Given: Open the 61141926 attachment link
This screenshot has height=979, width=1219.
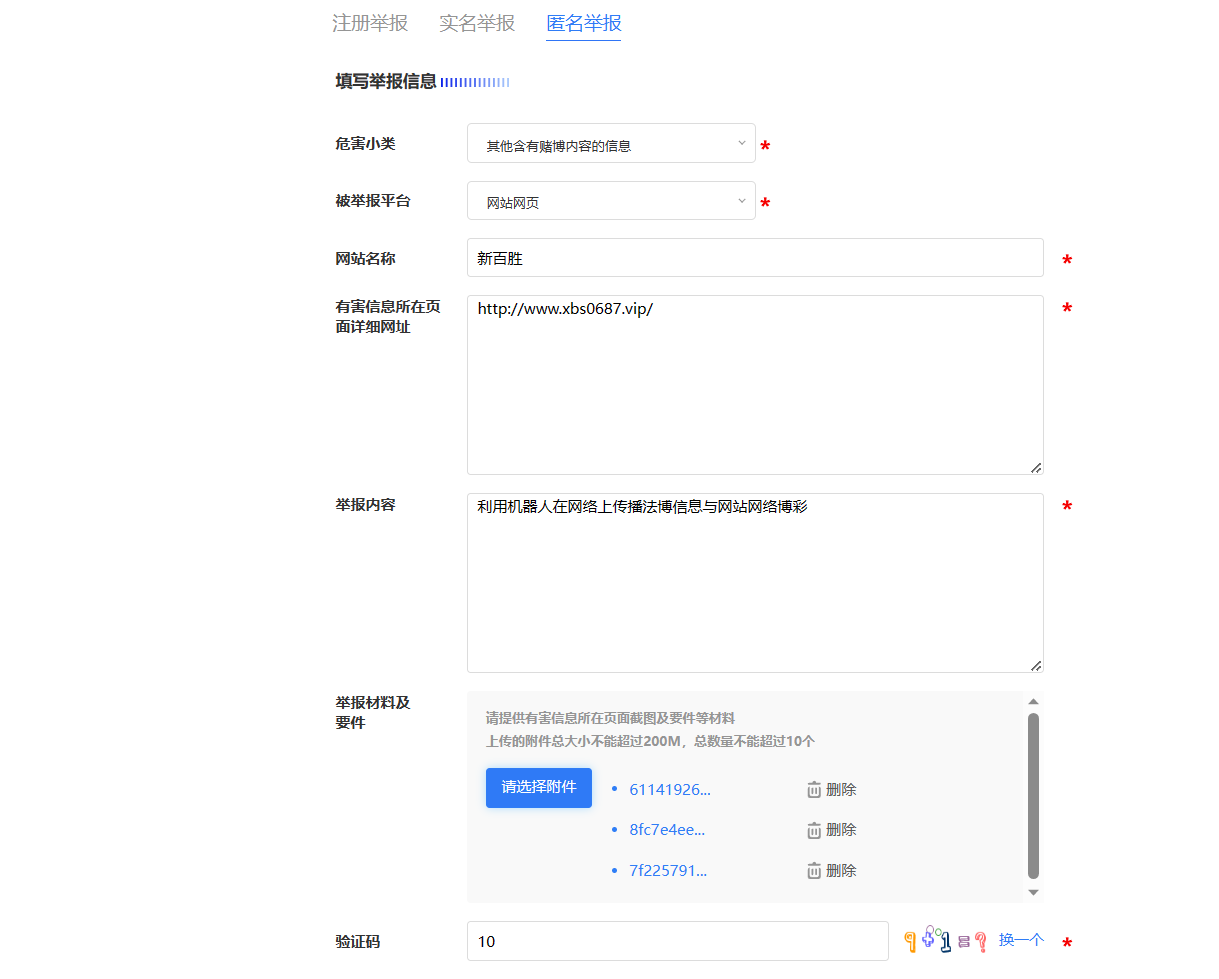Looking at the screenshot, I should (x=668, y=789).
